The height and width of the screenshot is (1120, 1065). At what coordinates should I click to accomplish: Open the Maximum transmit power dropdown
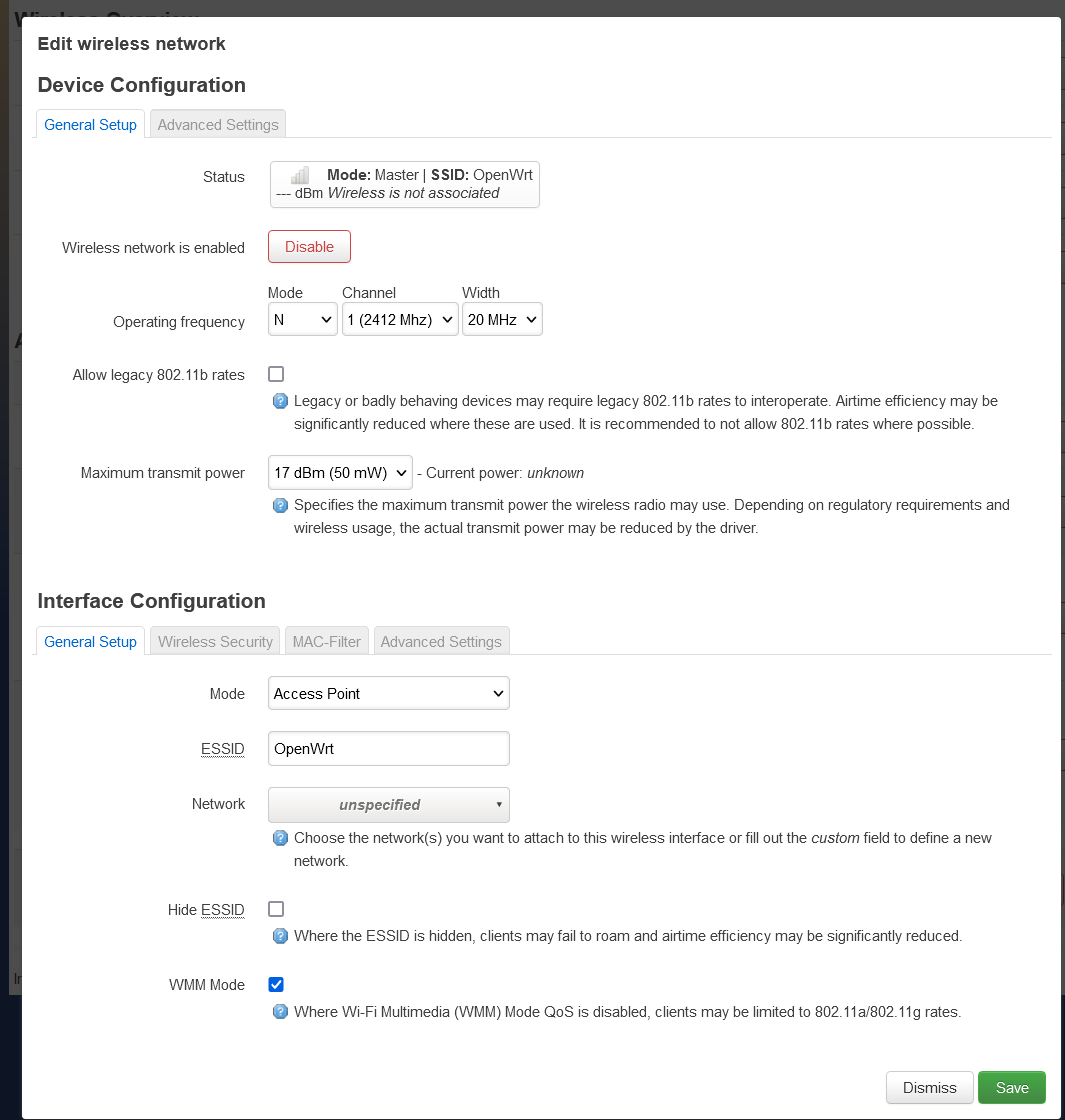tap(340, 473)
